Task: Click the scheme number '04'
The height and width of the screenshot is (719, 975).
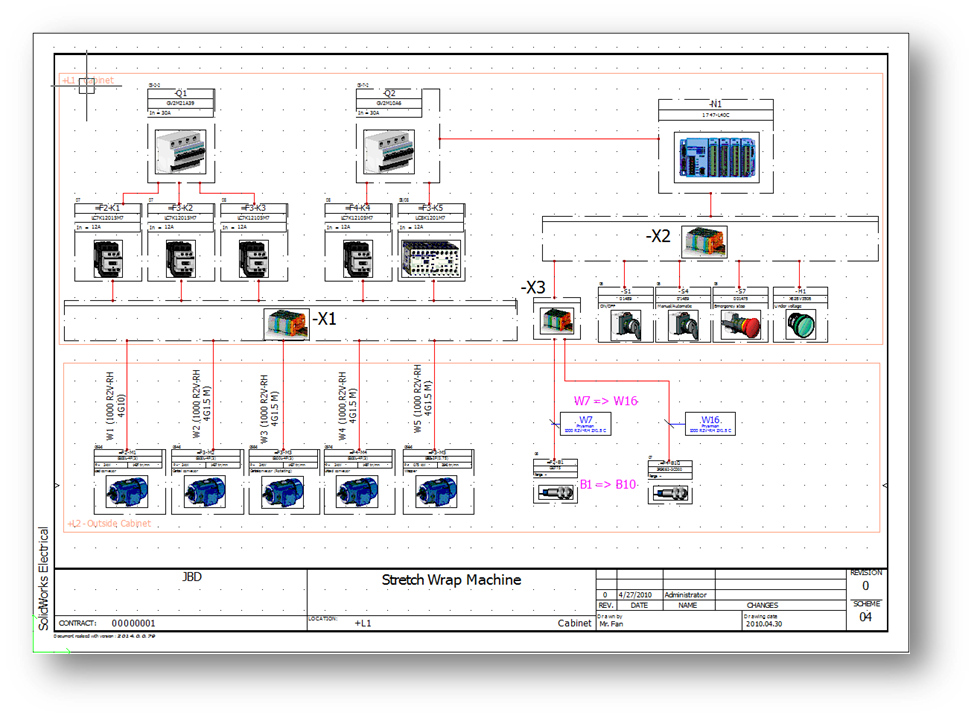Action: click(866, 617)
